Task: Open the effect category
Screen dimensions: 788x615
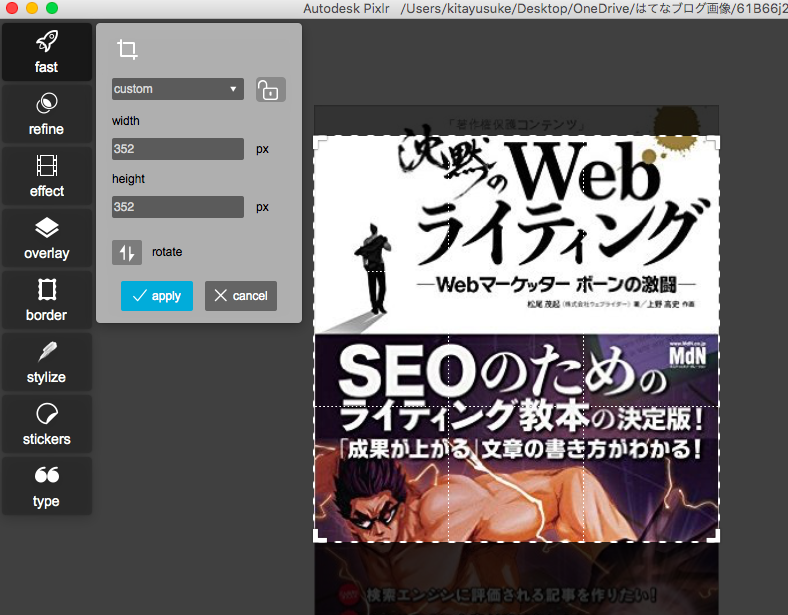Action: (47, 176)
